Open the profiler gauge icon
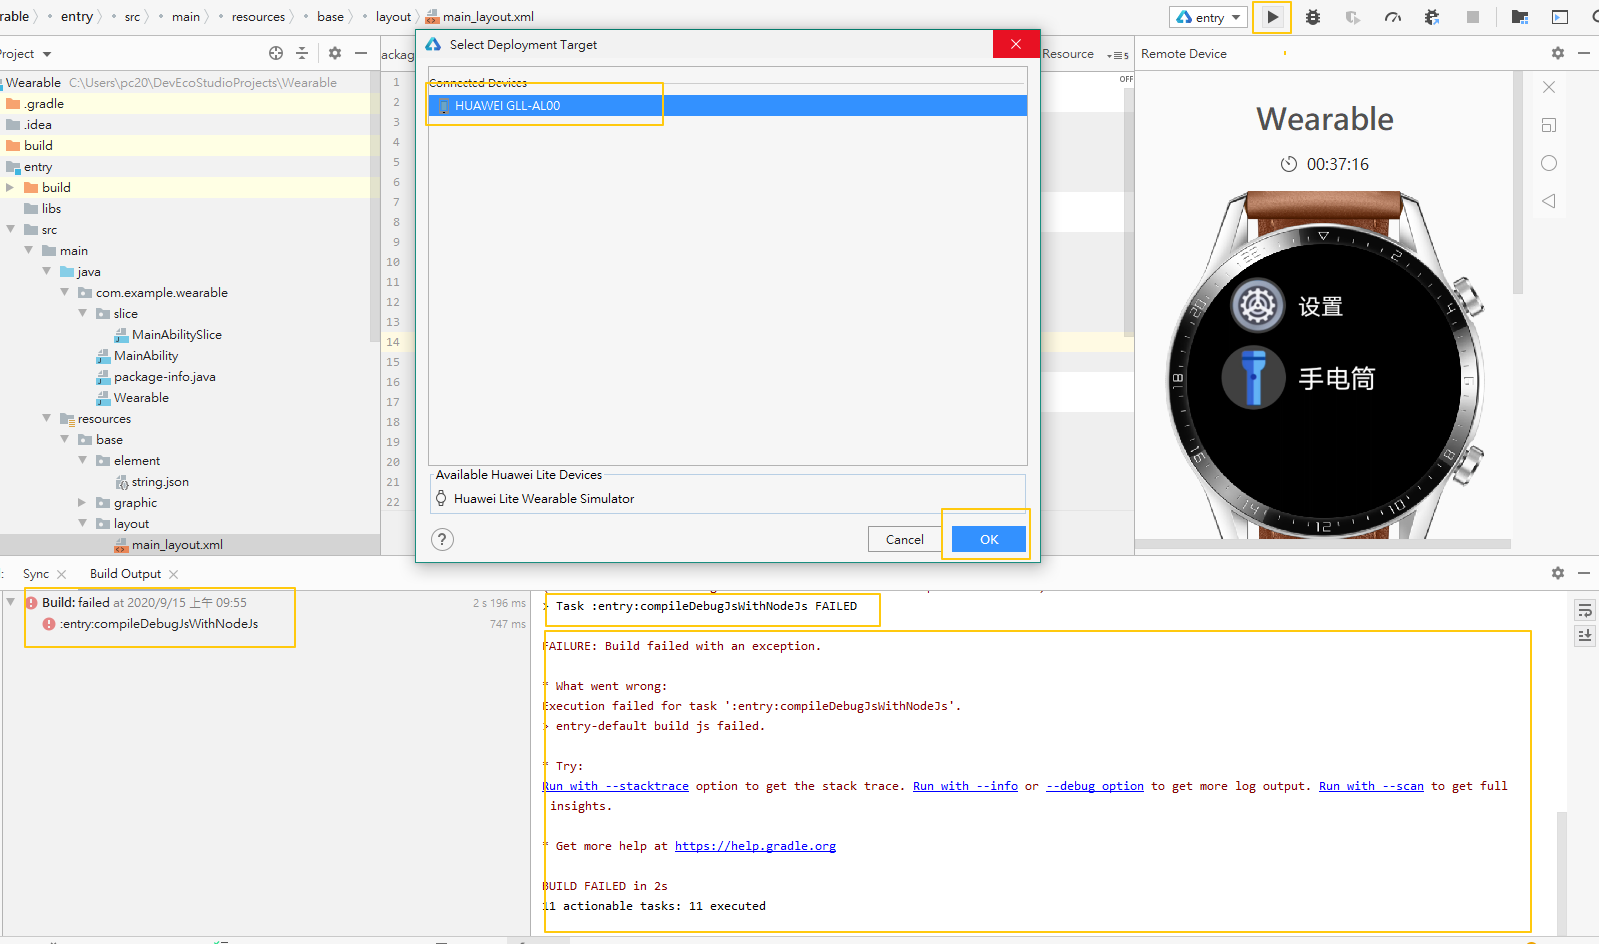This screenshot has height=944, width=1599. coord(1393,17)
